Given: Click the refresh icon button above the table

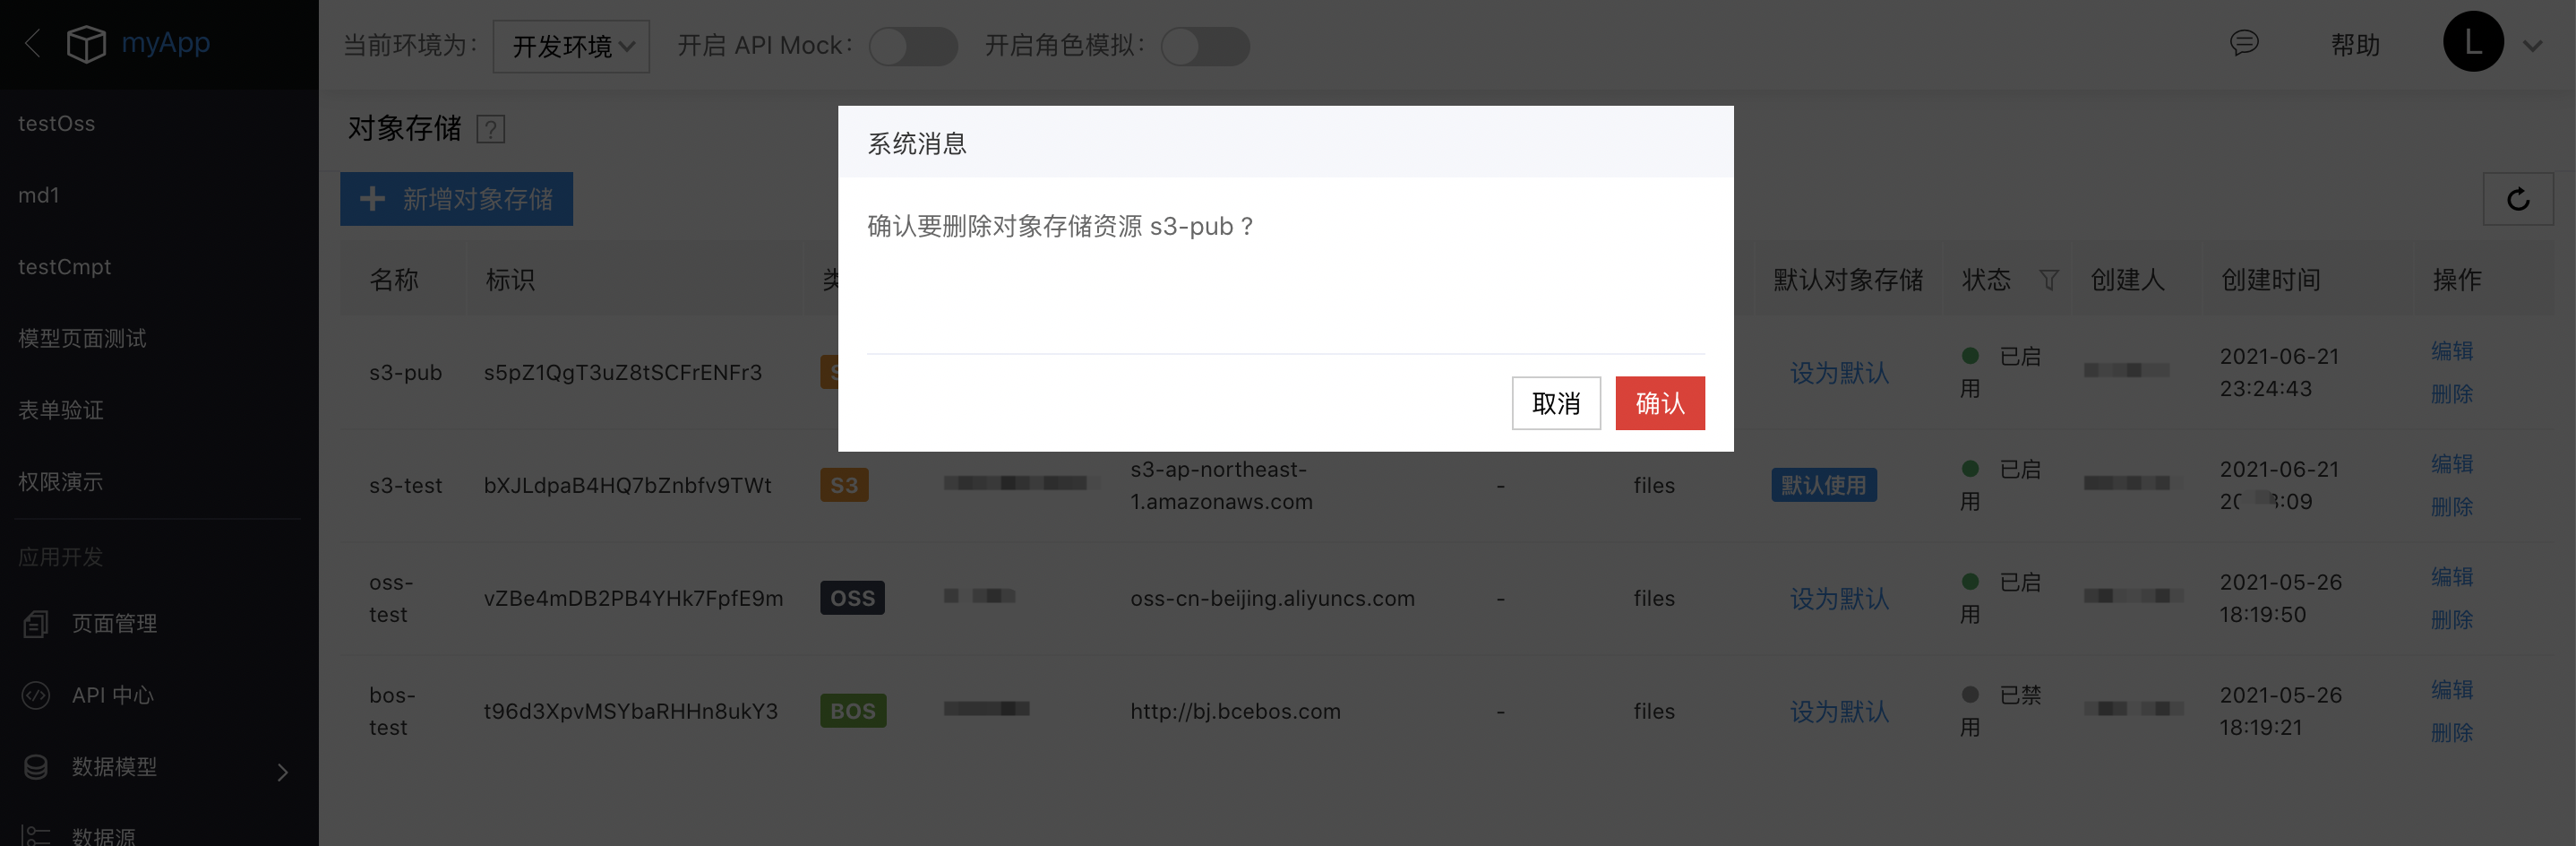Looking at the screenshot, I should coord(2518,199).
